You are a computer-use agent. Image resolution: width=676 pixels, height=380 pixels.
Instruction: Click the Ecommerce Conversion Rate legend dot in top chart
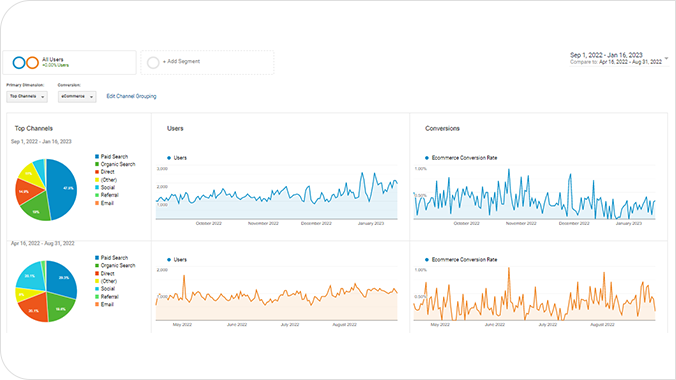pos(427,158)
